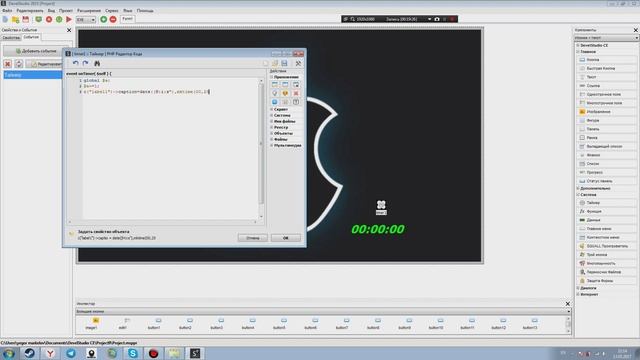Select the Таймер event in the events list
The height and width of the screenshot is (360, 640).
pos(33,75)
